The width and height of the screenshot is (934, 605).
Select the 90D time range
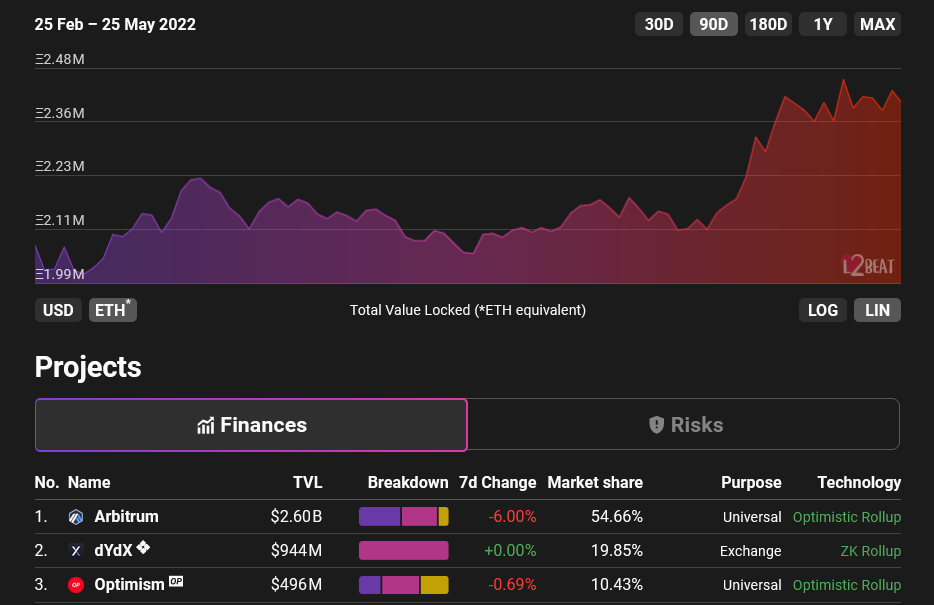point(714,24)
